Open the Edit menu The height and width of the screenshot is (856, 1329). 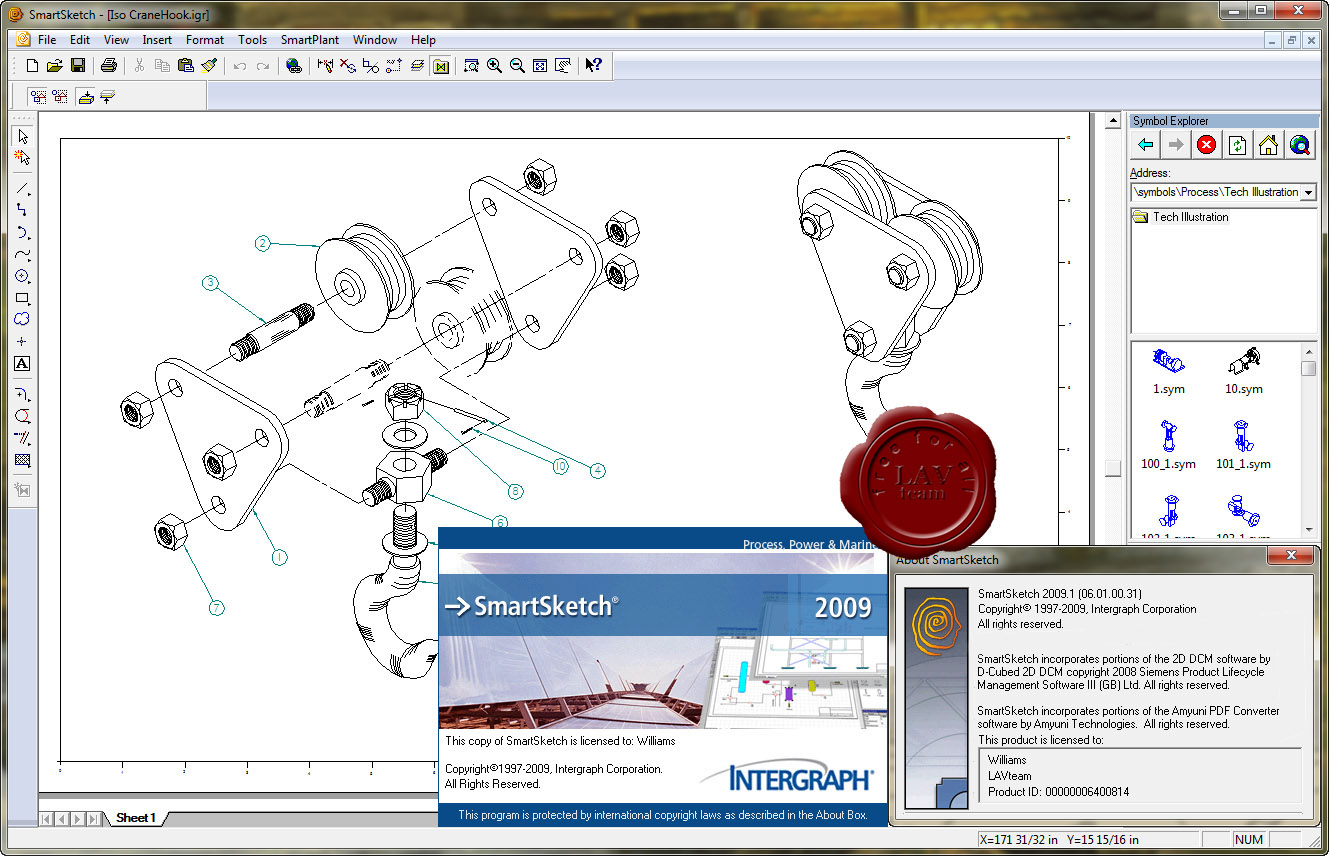(80, 40)
